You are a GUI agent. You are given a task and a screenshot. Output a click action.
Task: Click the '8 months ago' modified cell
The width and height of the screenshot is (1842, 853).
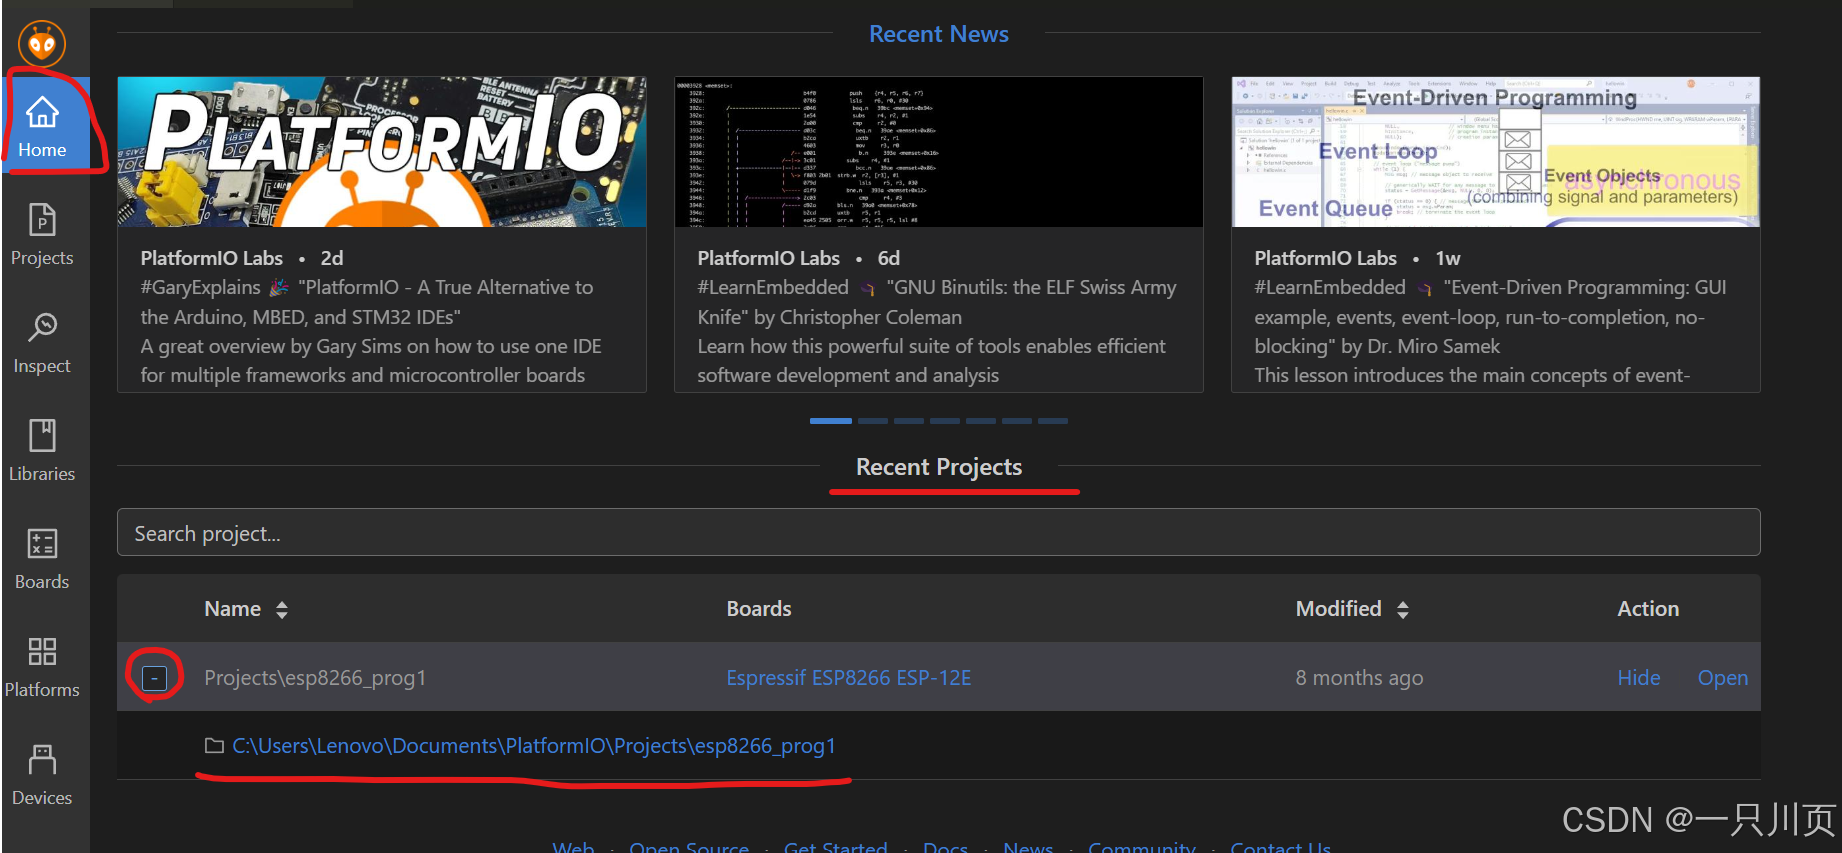1359,678
